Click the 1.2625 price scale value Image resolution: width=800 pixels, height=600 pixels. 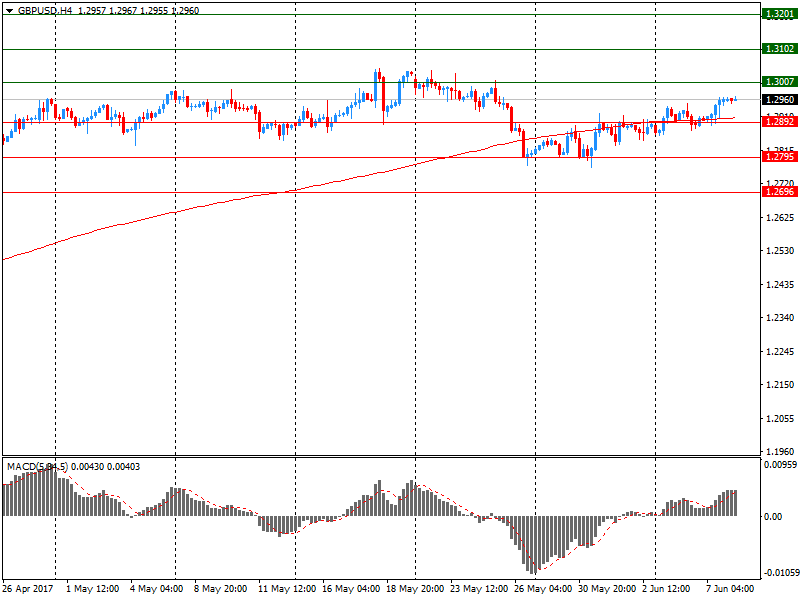pyautogui.click(x=780, y=218)
